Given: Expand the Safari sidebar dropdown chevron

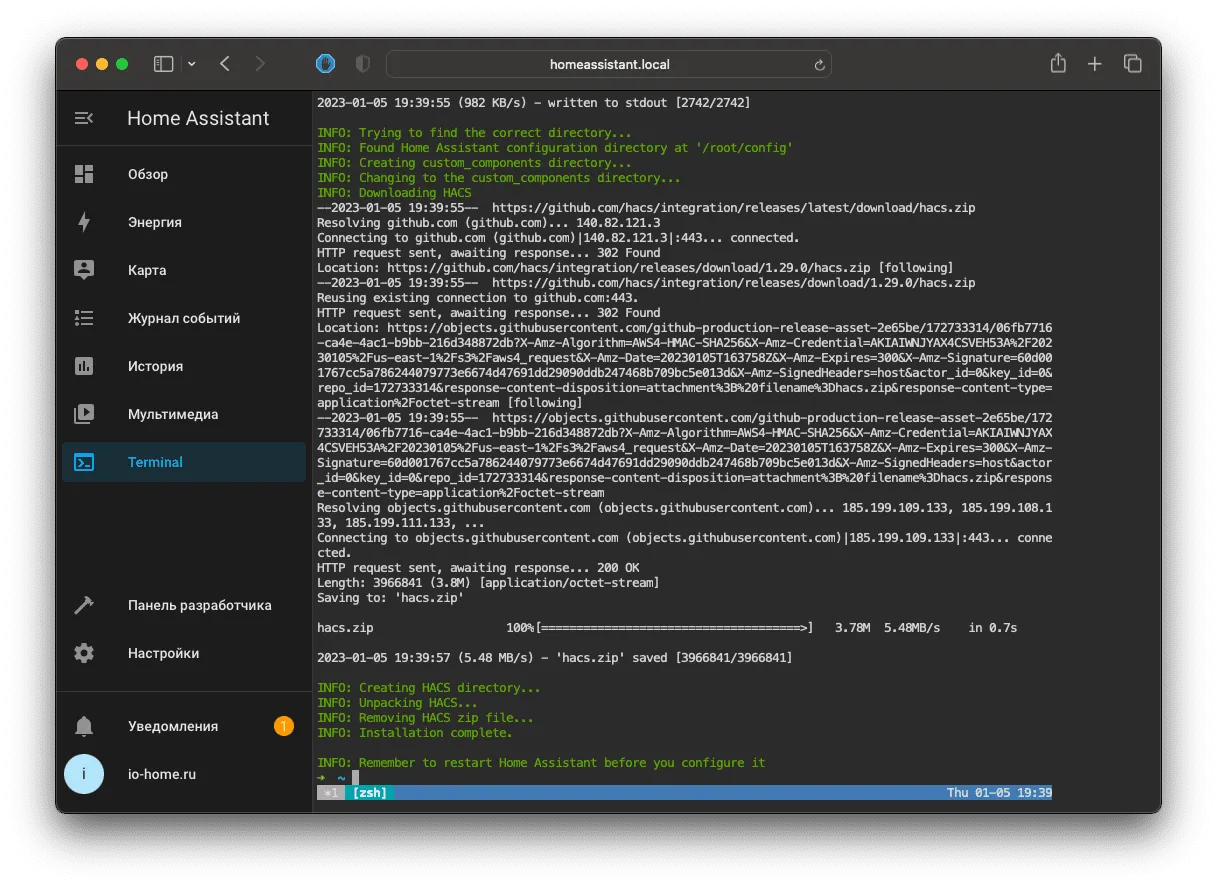Looking at the screenshot, I should [192, 64].
